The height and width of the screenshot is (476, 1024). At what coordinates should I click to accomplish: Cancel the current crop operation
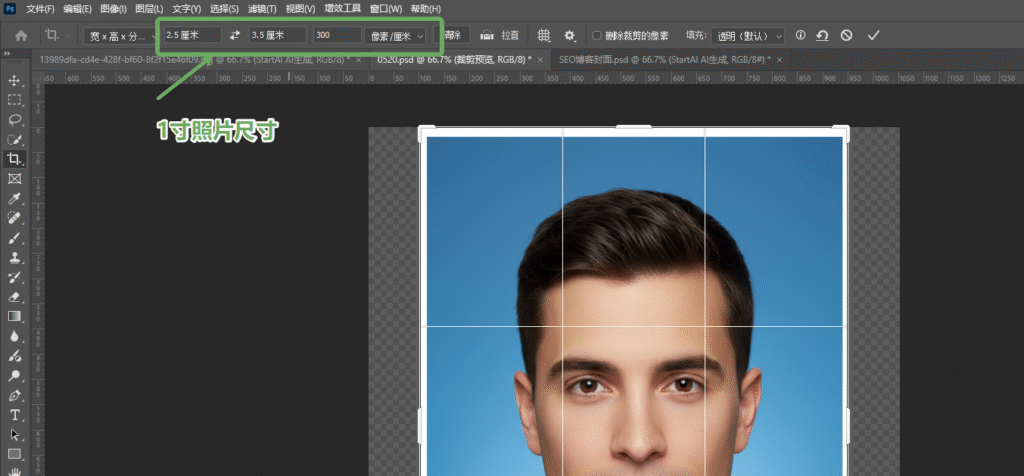pyautogui.click(x=846, y=35)
